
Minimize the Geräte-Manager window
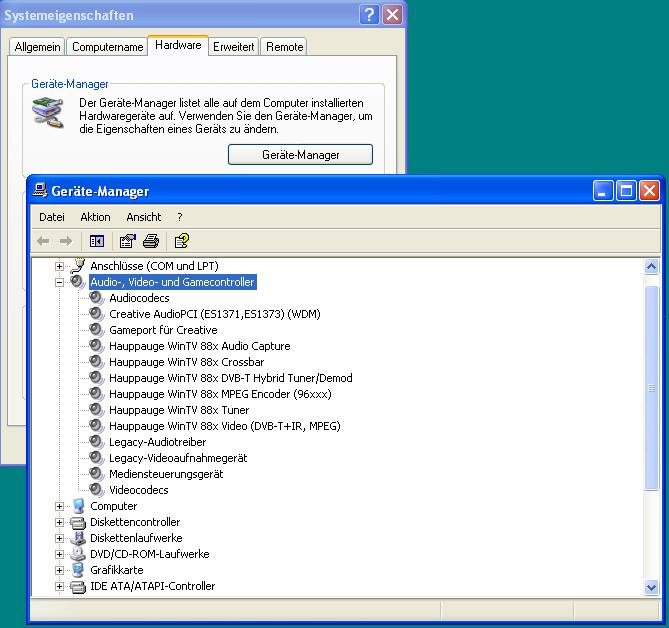pos(603,190)
